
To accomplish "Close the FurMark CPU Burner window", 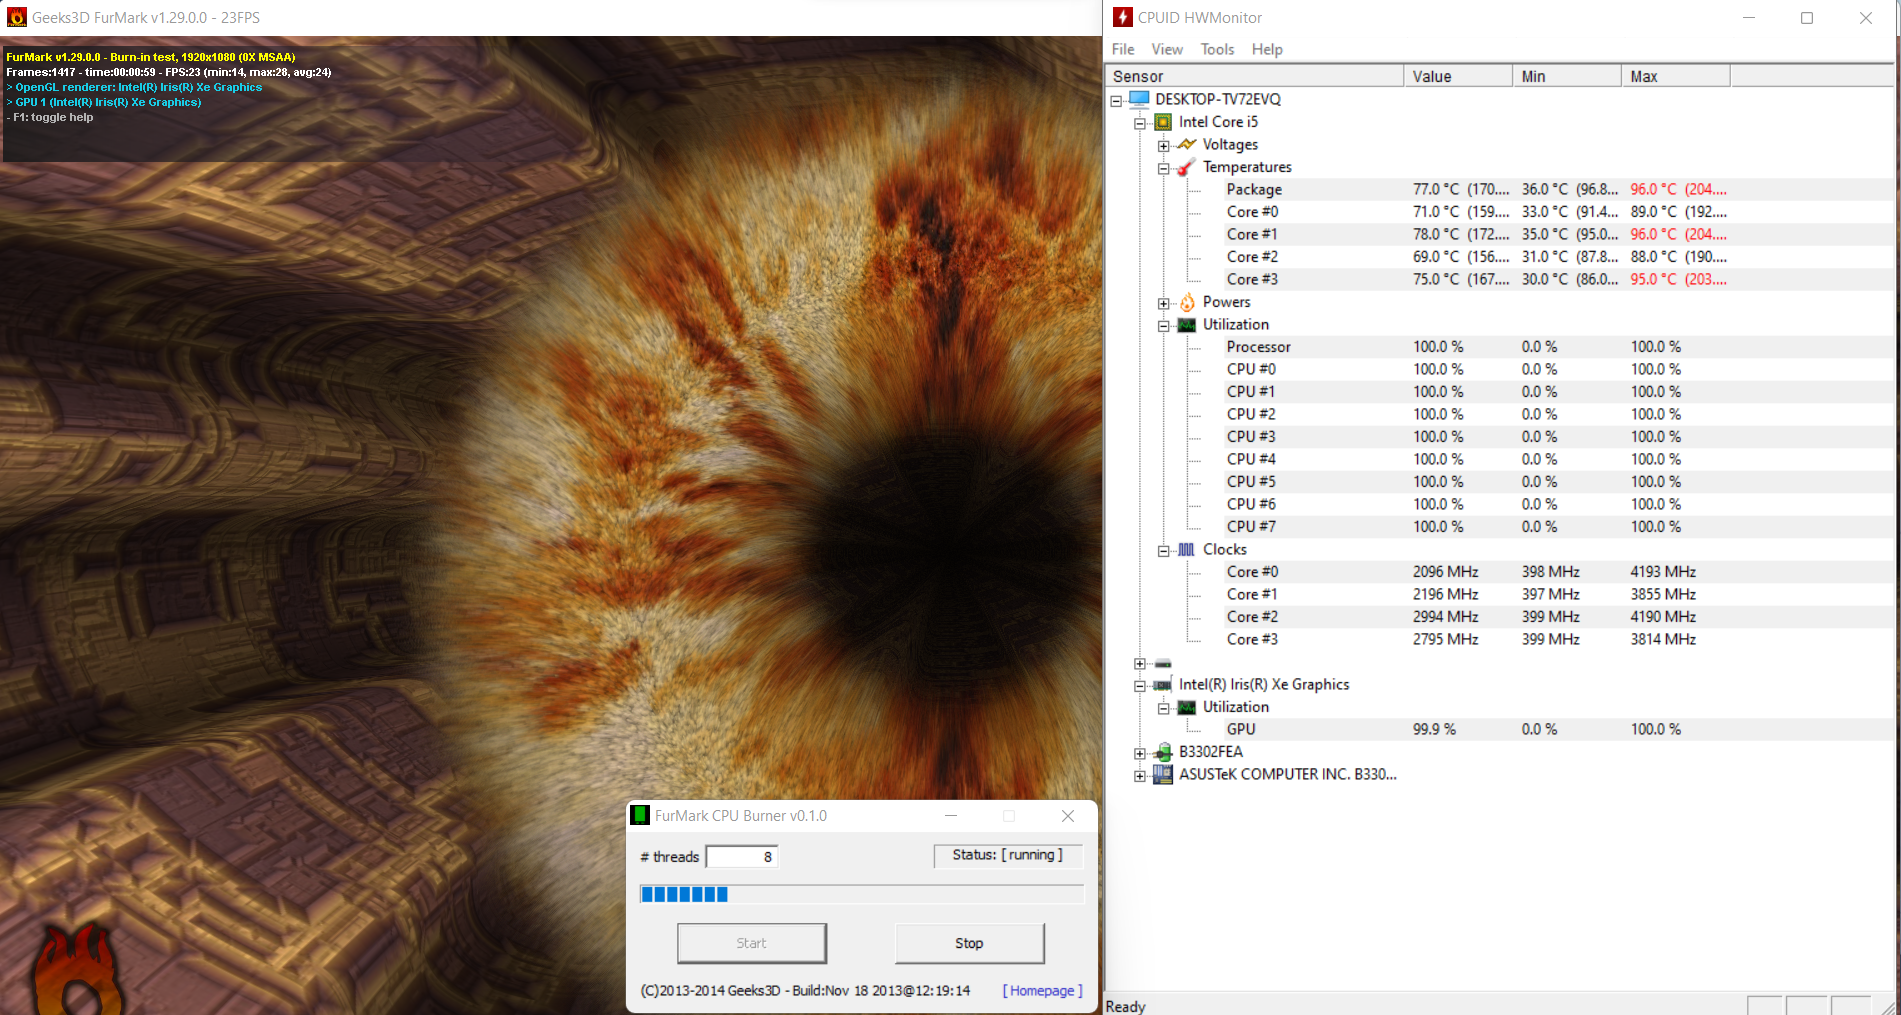I will pos(1068,815).
